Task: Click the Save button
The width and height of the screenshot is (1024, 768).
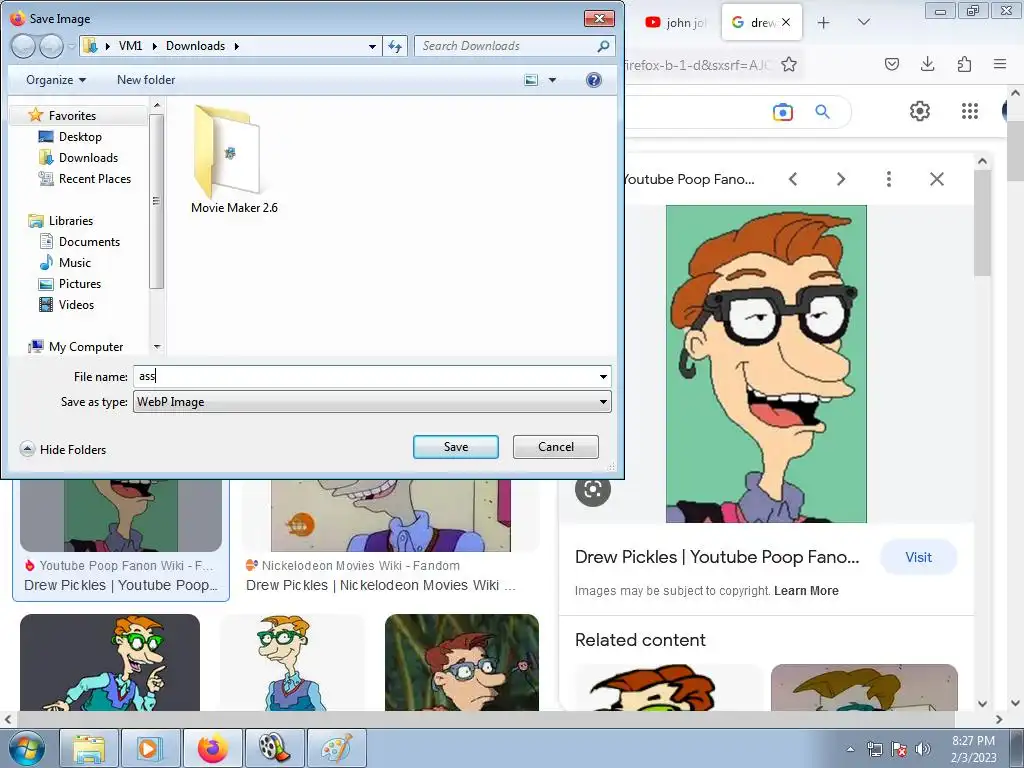Action: pyautogui.click(x=456, y=447)
